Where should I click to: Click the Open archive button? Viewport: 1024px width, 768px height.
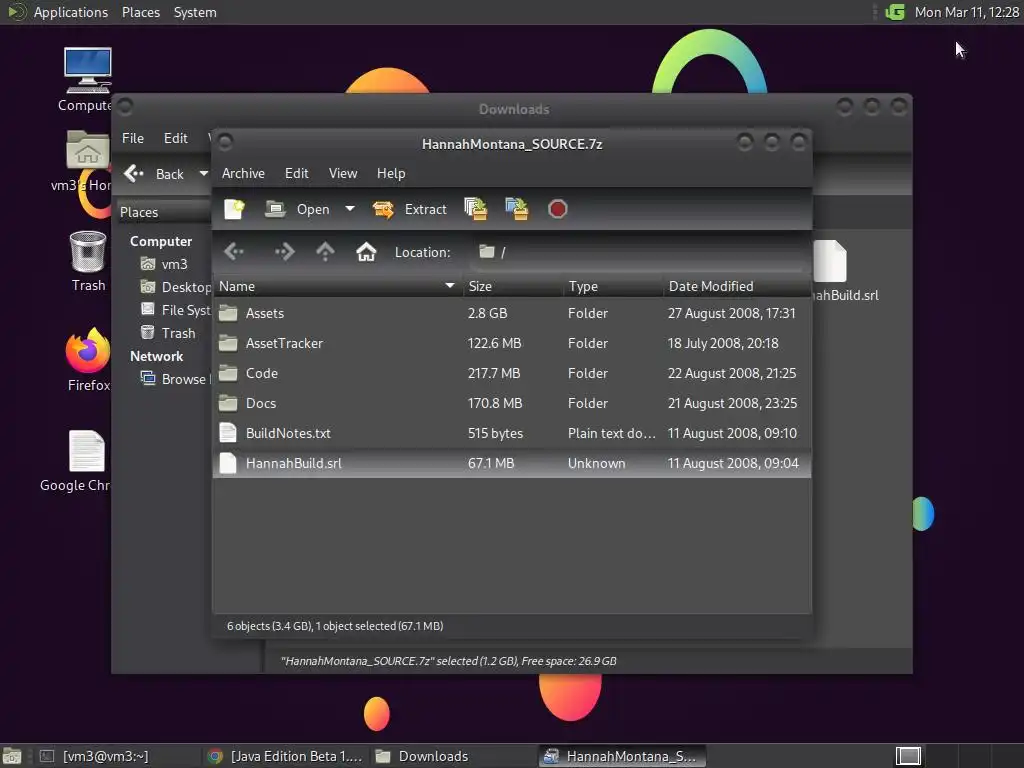tap(297, 209)
